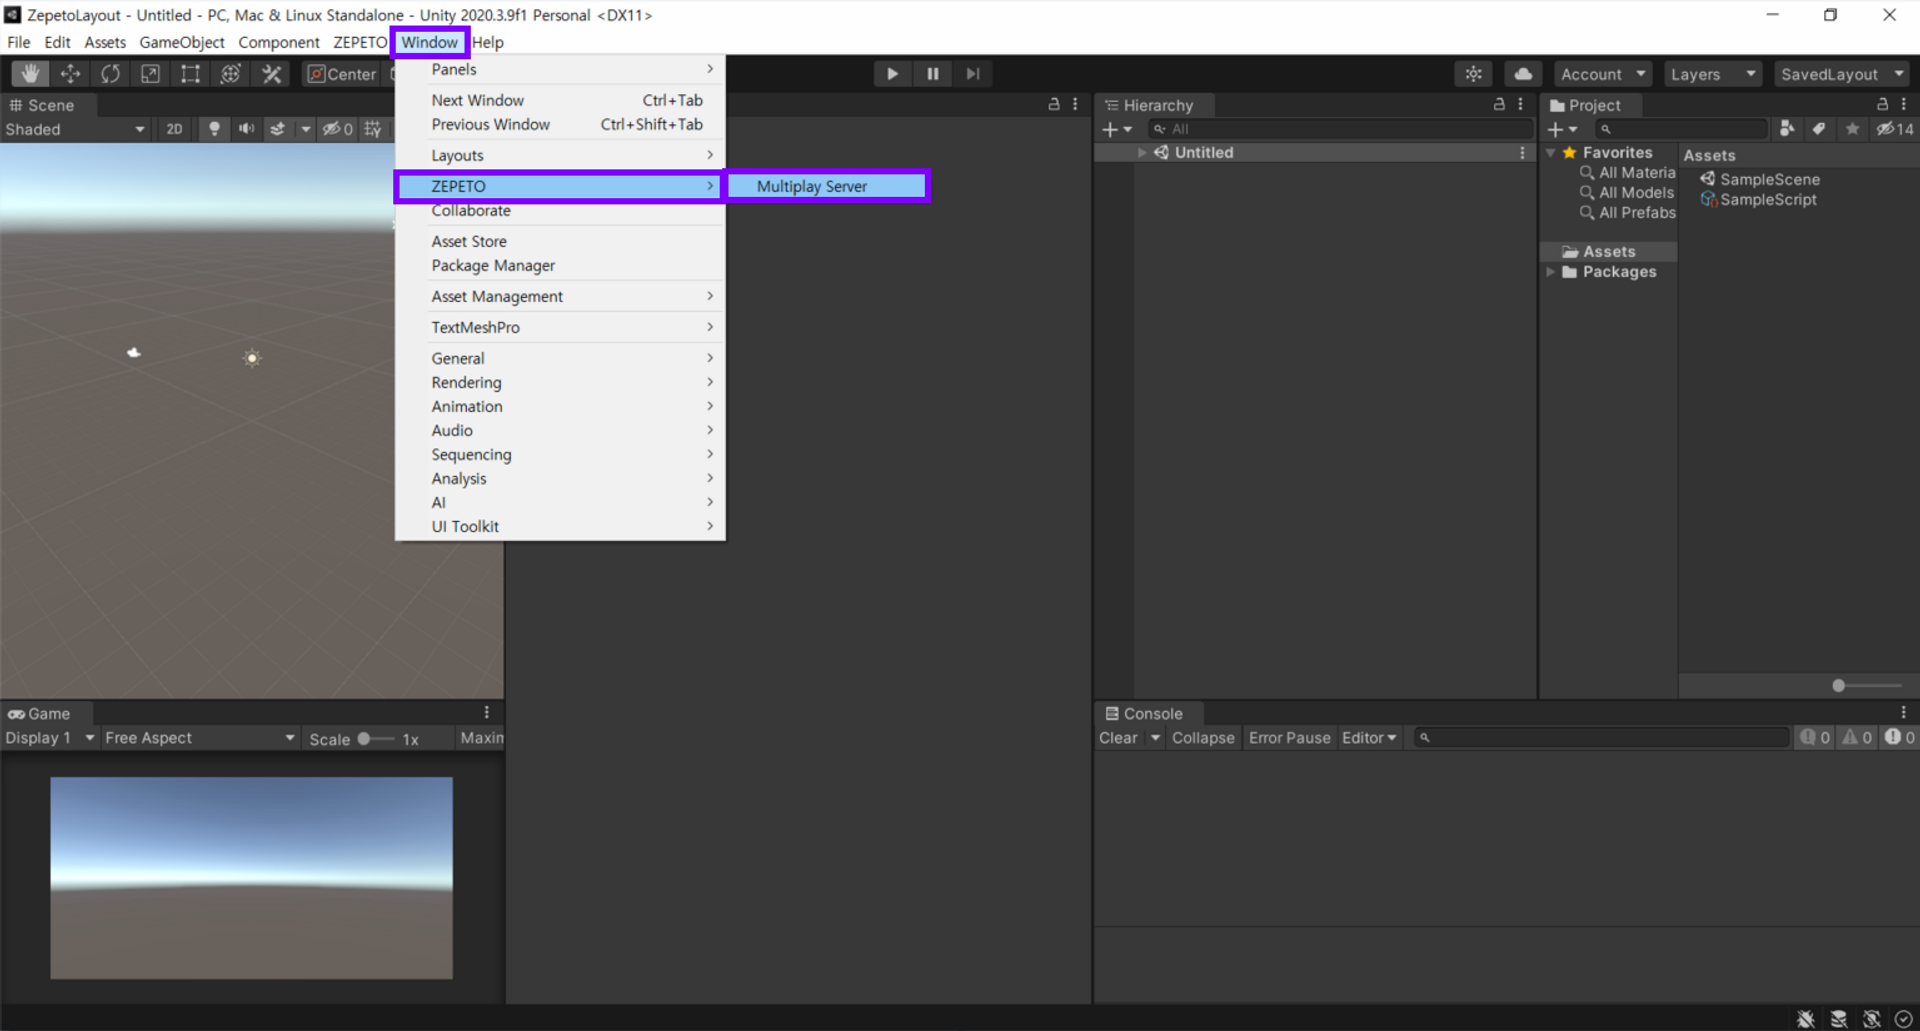Open the SavedLayout layout dropdown
1920x1031 pixels.
1842,74
